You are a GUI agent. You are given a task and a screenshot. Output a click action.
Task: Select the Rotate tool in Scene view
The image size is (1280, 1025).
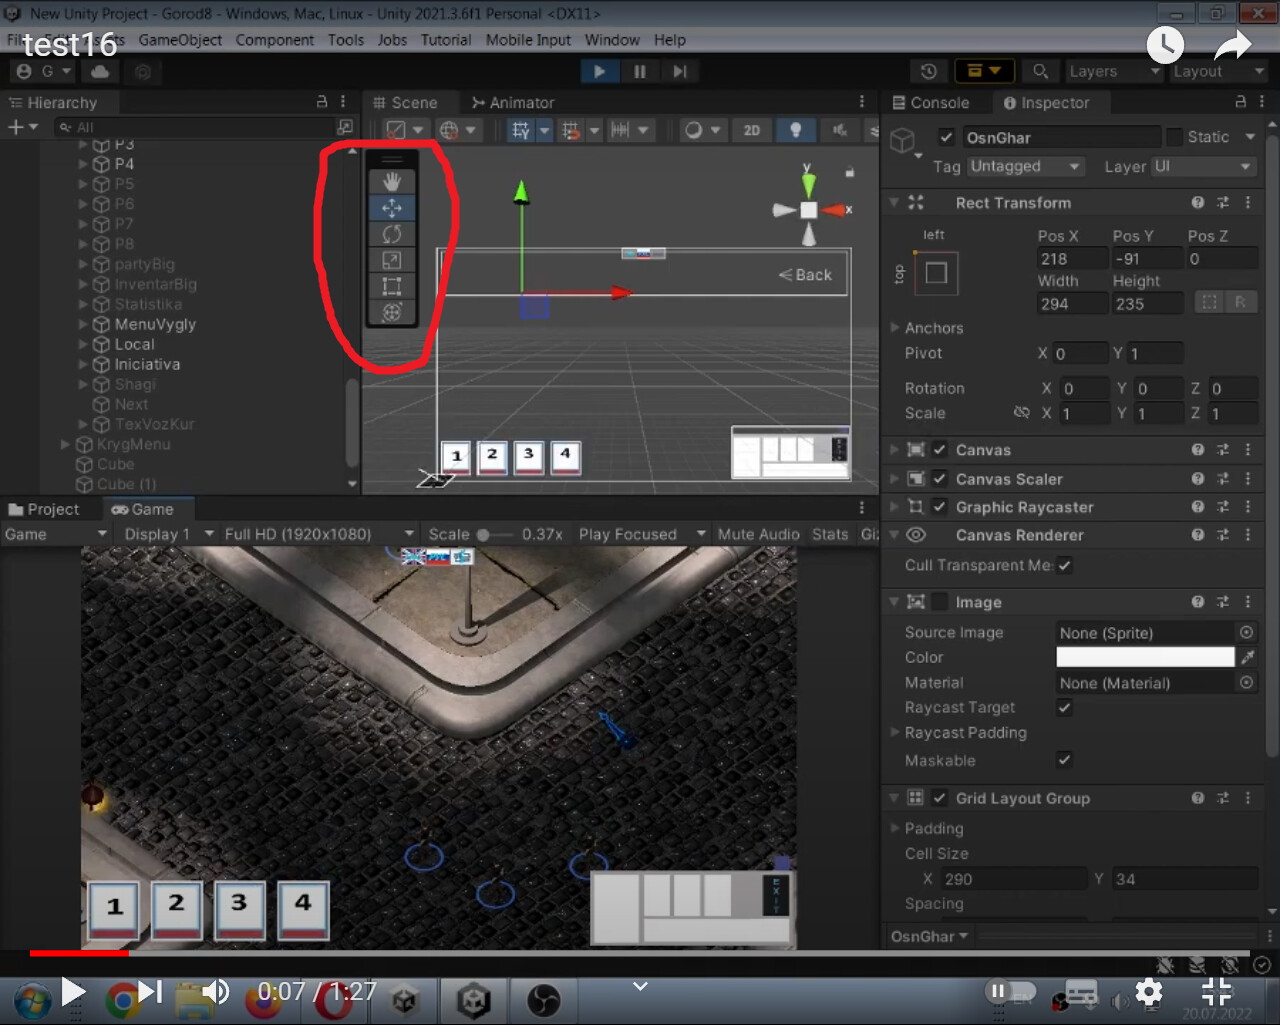(x=392, y=233)
